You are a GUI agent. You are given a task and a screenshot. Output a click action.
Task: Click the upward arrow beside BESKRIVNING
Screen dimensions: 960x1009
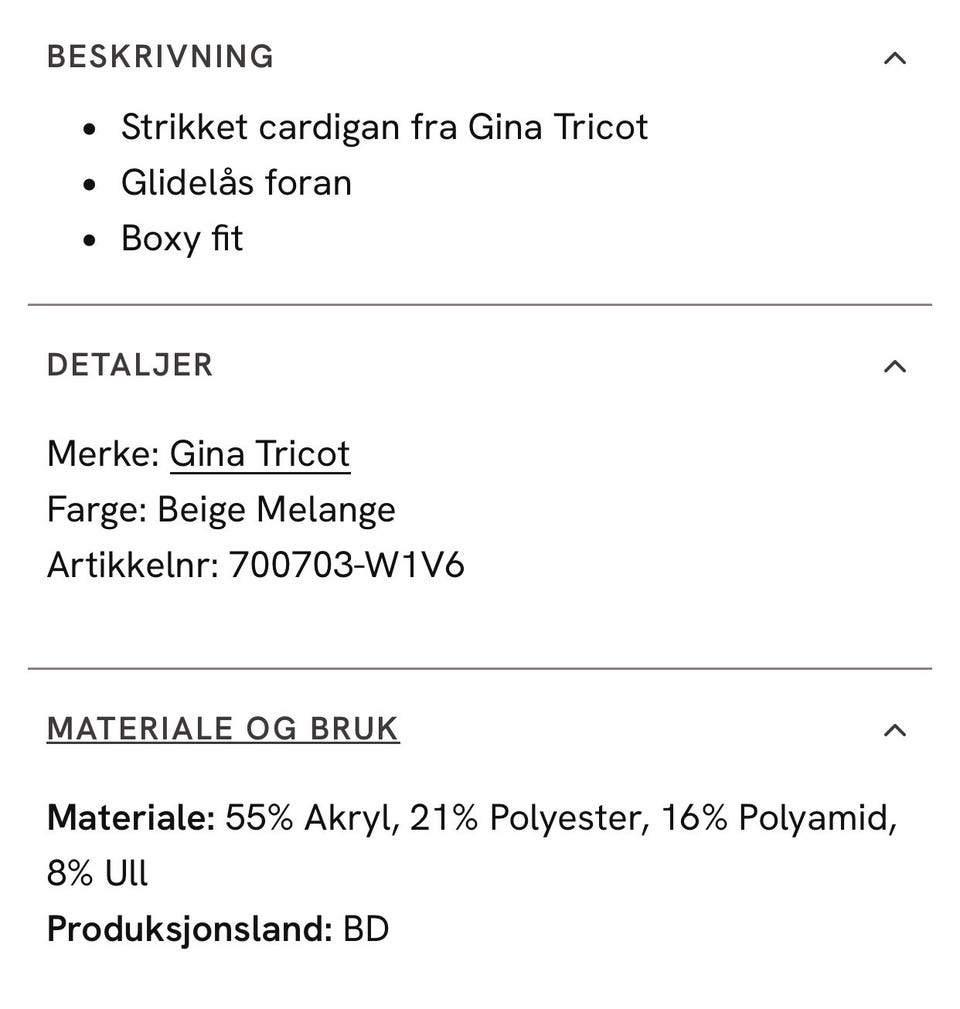coord(893,58)
